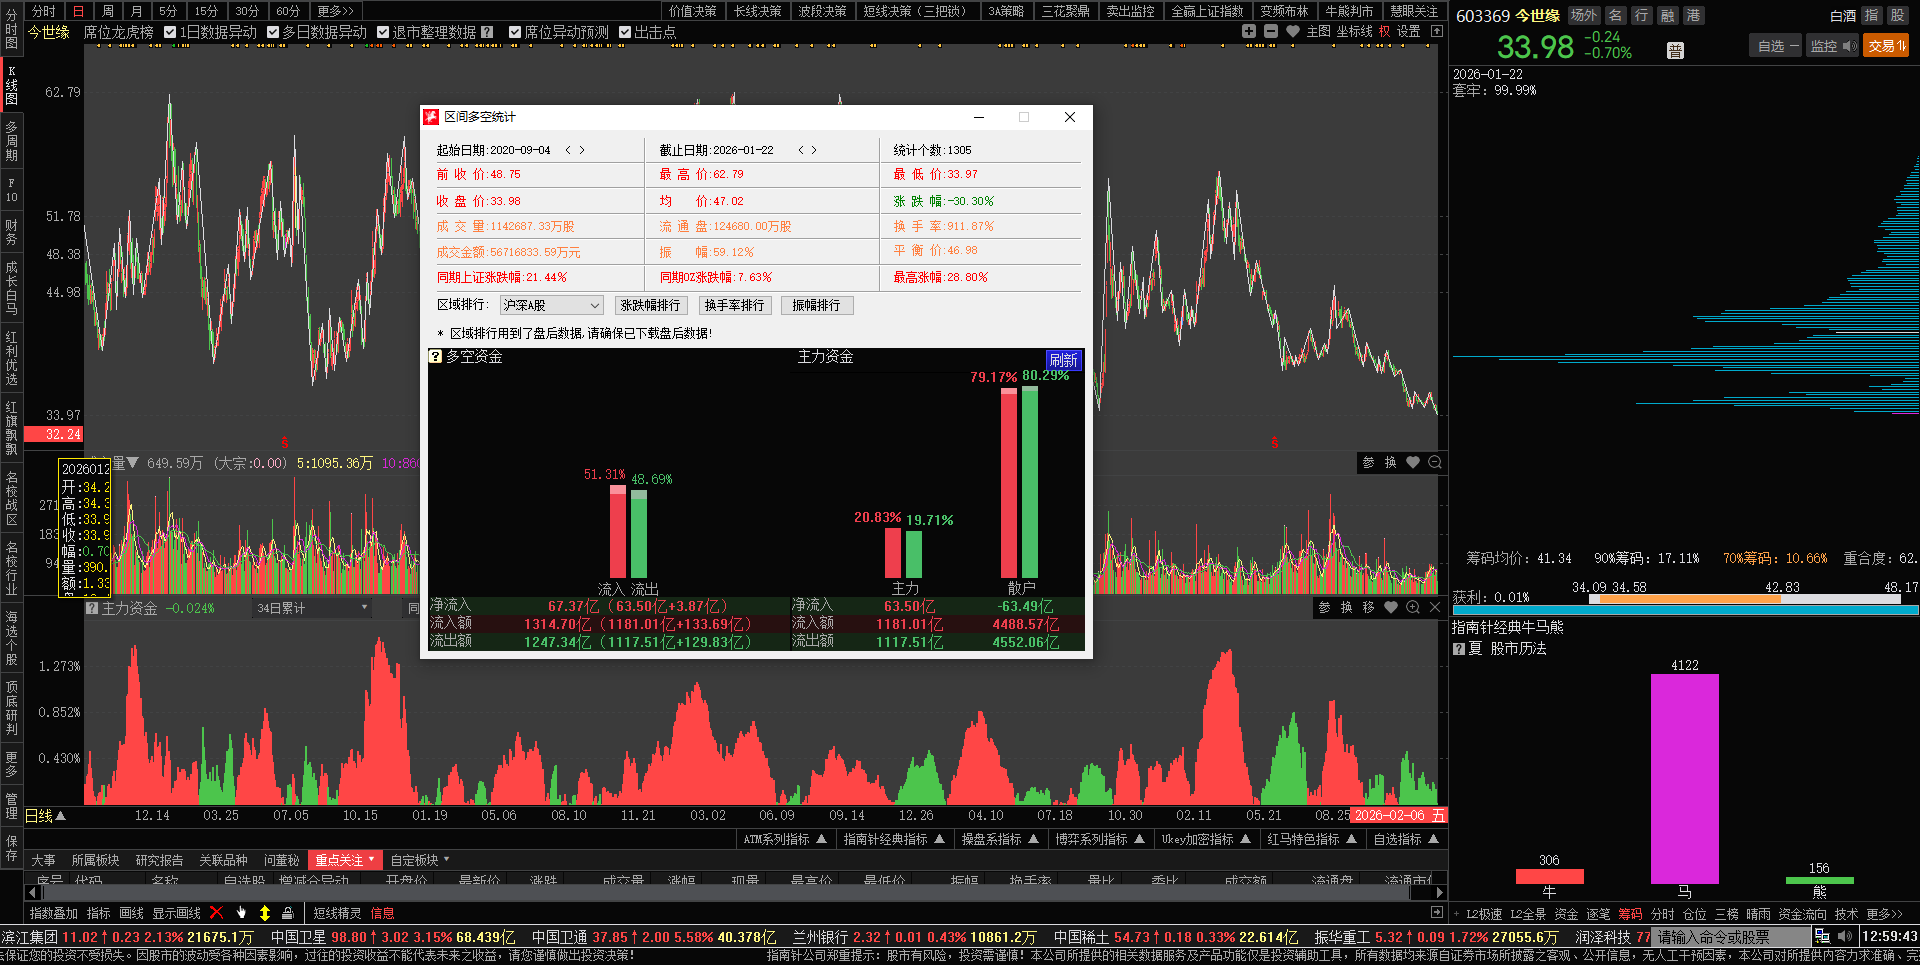The width and height of the screenshot is (1920, 965).
Task: Click the speaker volume icon in status bar
Action: click(1845, 937)
